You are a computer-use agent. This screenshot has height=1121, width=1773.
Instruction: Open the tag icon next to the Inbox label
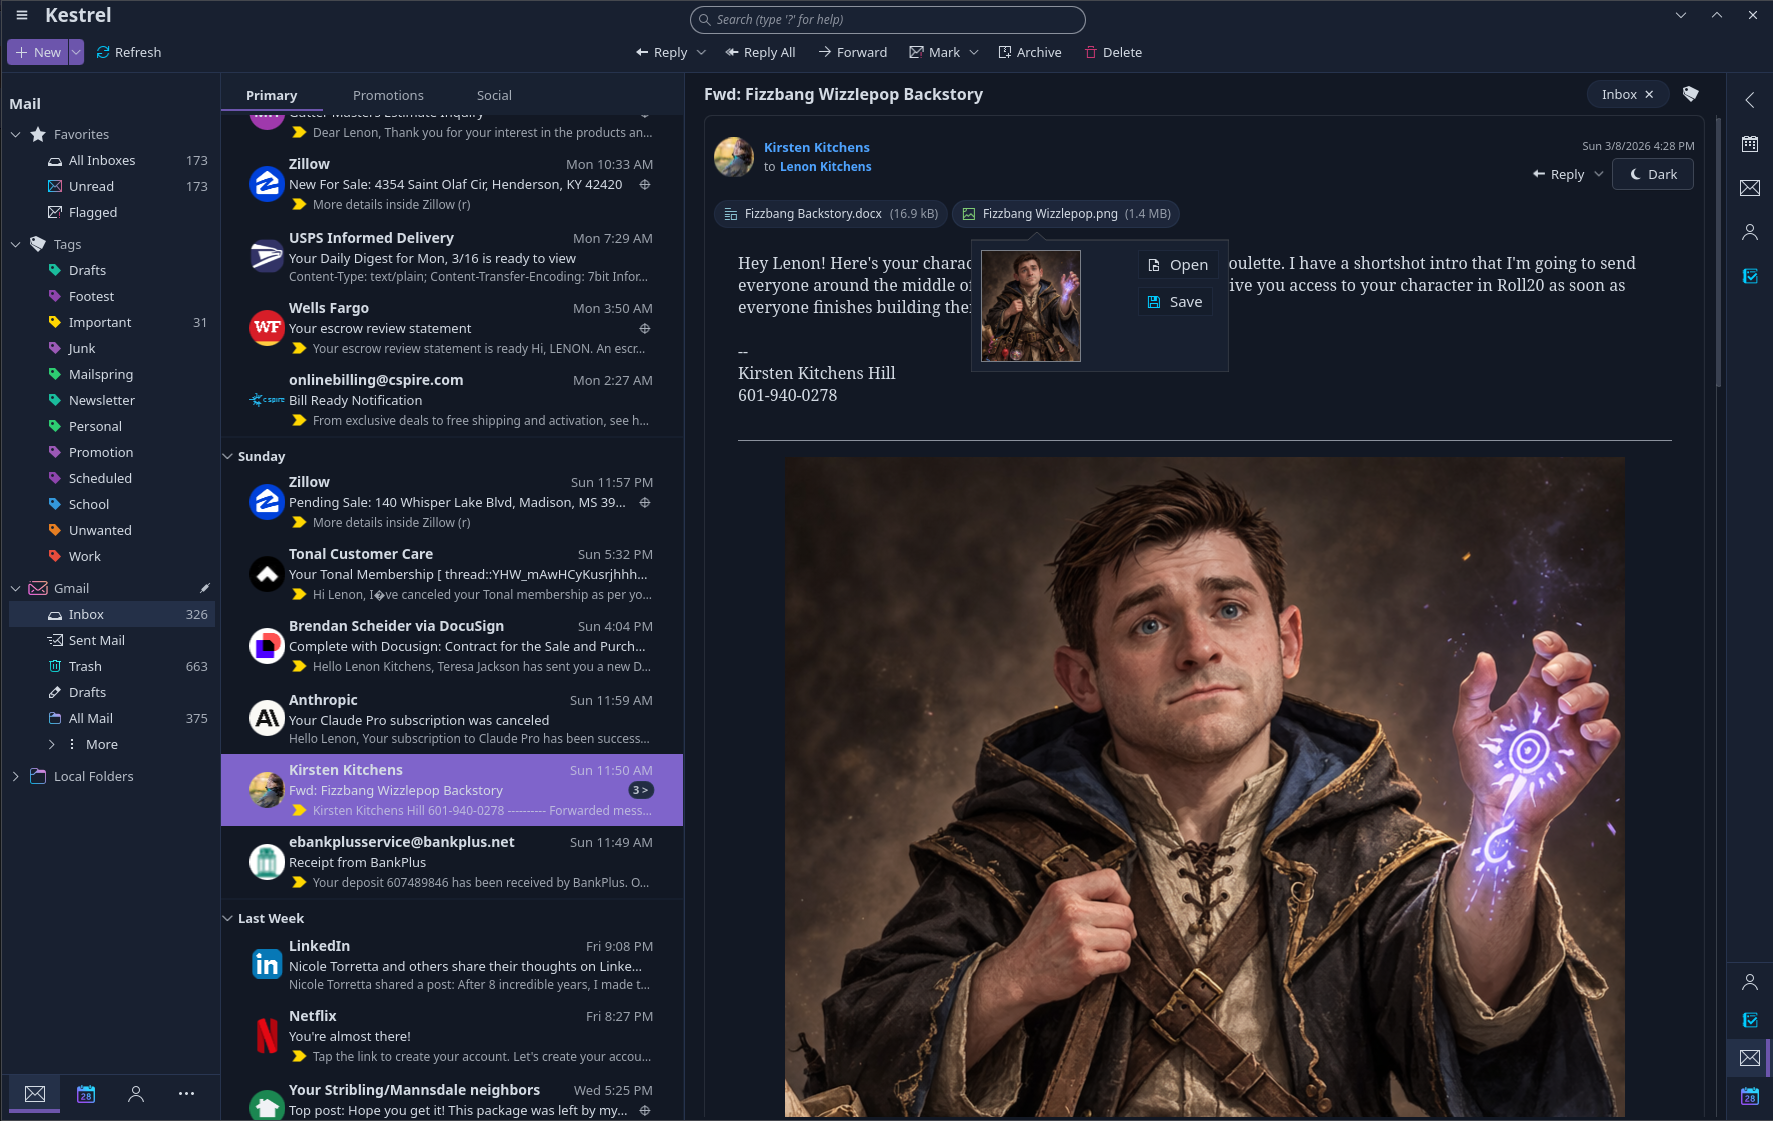[1690, 93]
